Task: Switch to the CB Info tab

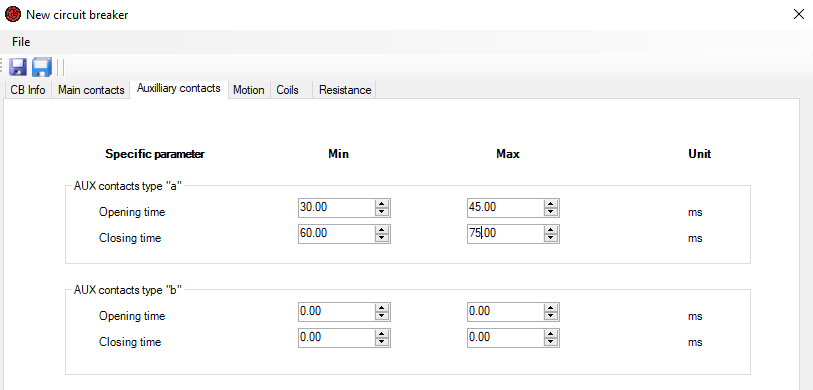Action: tap(28, 90)
